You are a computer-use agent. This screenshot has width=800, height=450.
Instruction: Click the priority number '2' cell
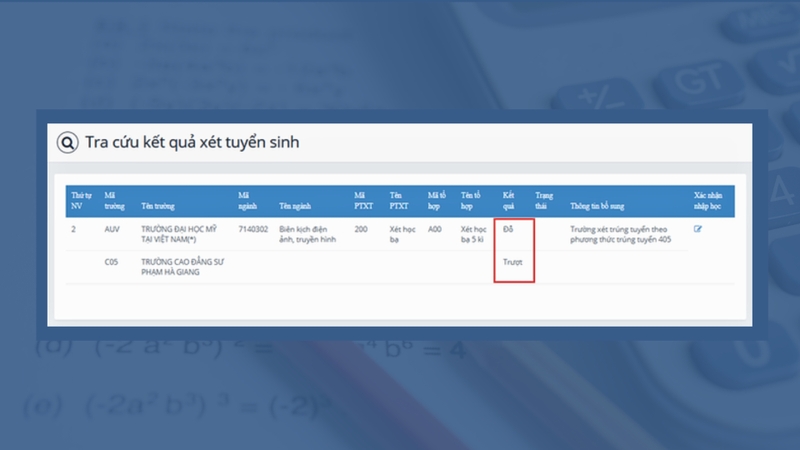pos(73,229)
